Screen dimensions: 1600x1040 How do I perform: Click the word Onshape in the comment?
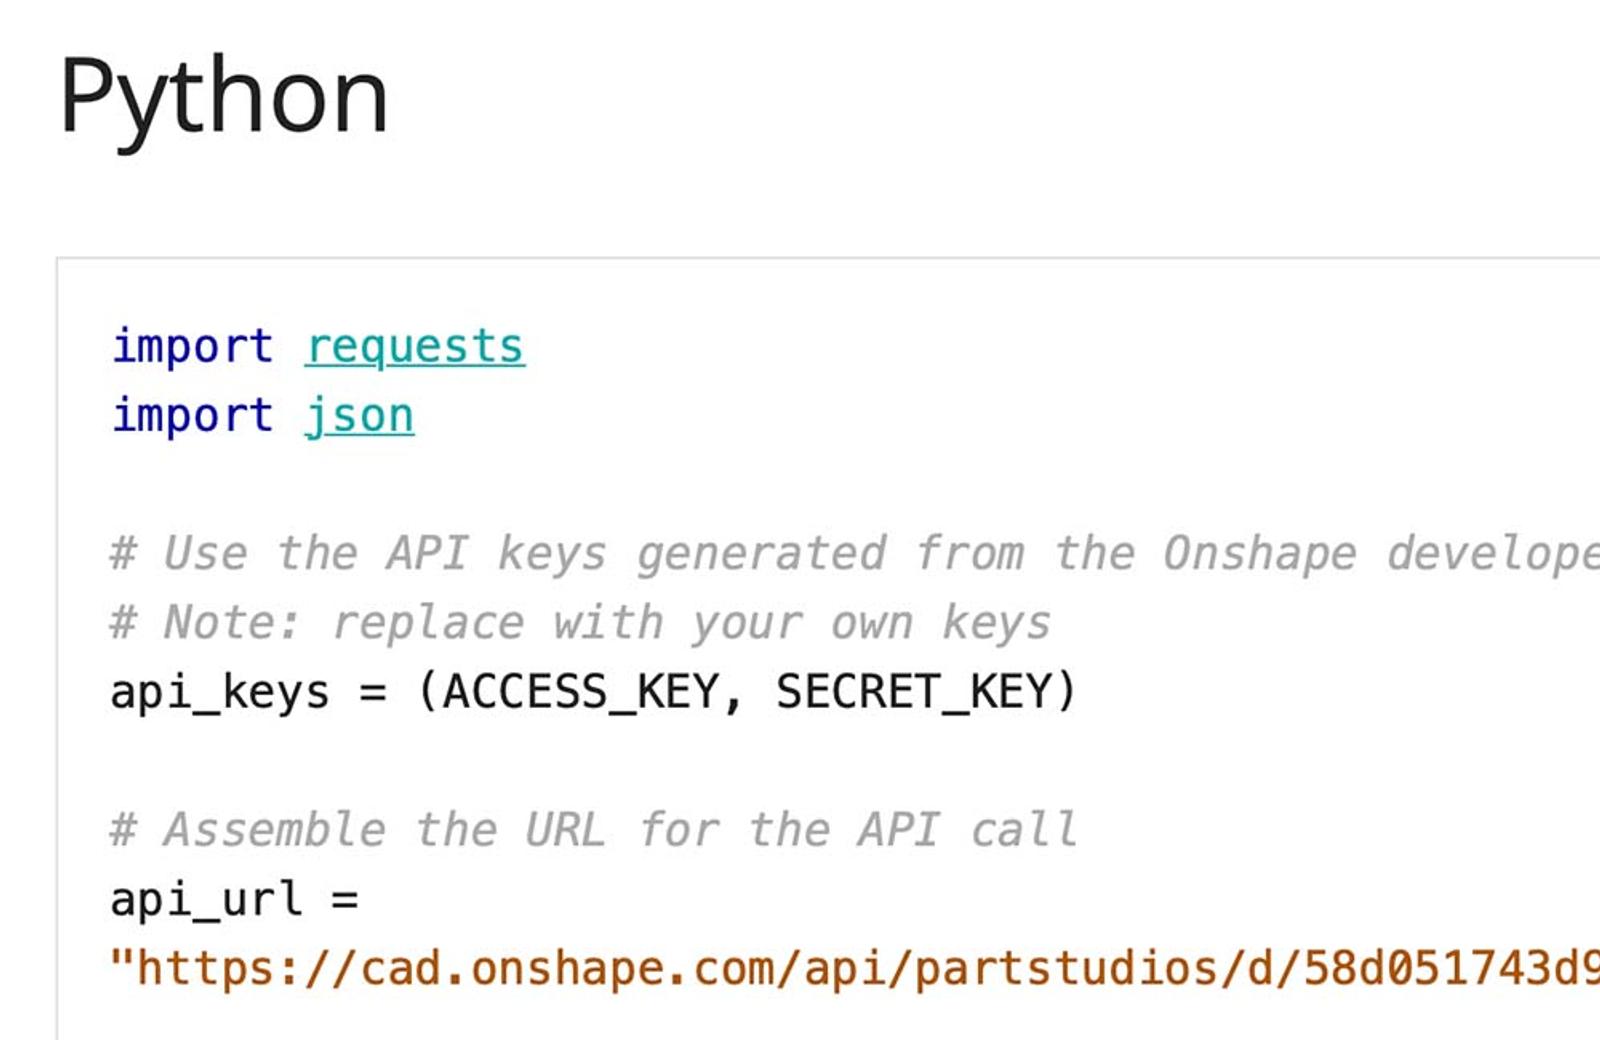[1259, 554]
